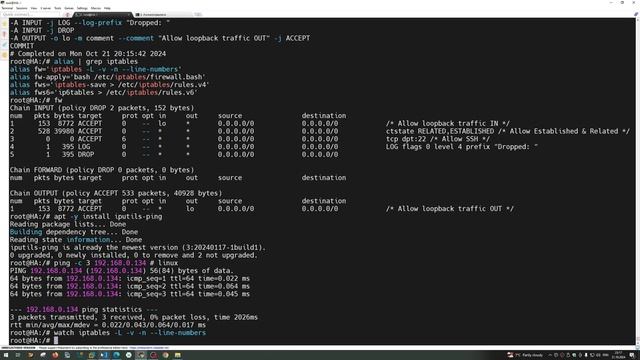The width and height of the screenshot is (640, 360).
Task: Click the Windows Start button
Action: [6, 355]
